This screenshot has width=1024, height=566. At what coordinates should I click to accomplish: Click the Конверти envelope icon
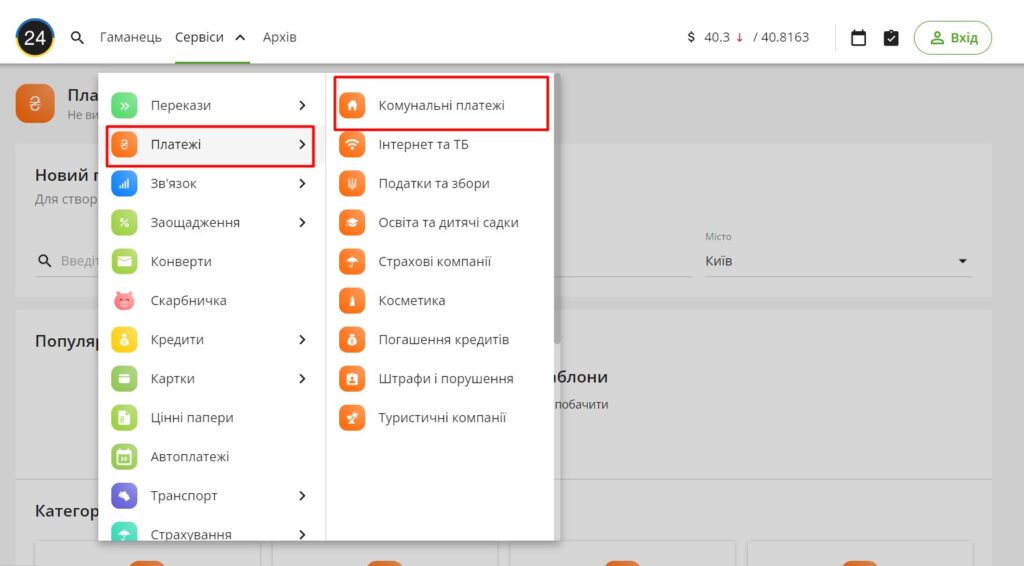[x=124, y=262]
